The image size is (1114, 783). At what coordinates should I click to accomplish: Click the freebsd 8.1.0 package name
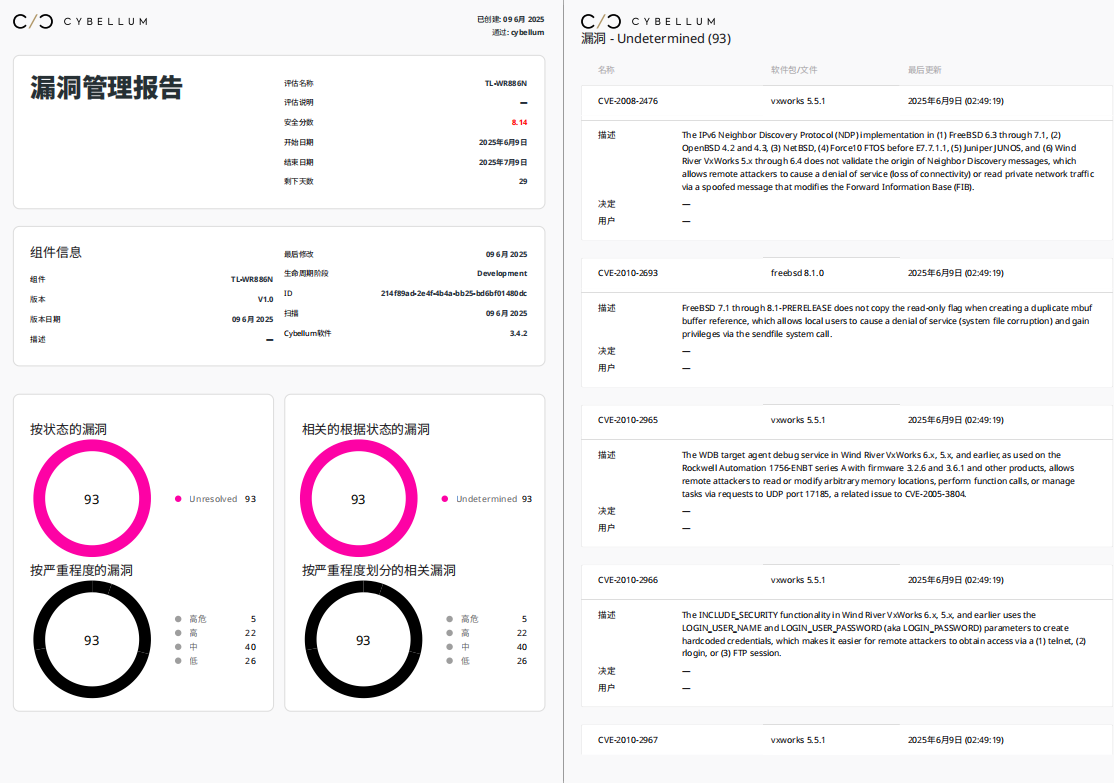click(797, 273)
